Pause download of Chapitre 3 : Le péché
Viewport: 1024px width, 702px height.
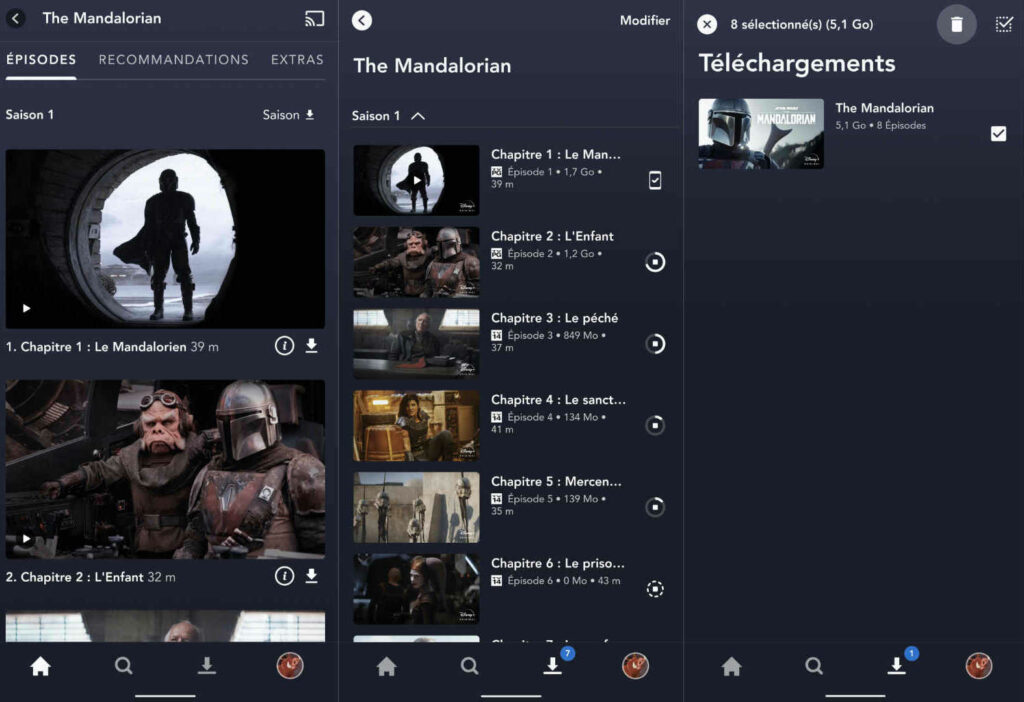point(655,343)
